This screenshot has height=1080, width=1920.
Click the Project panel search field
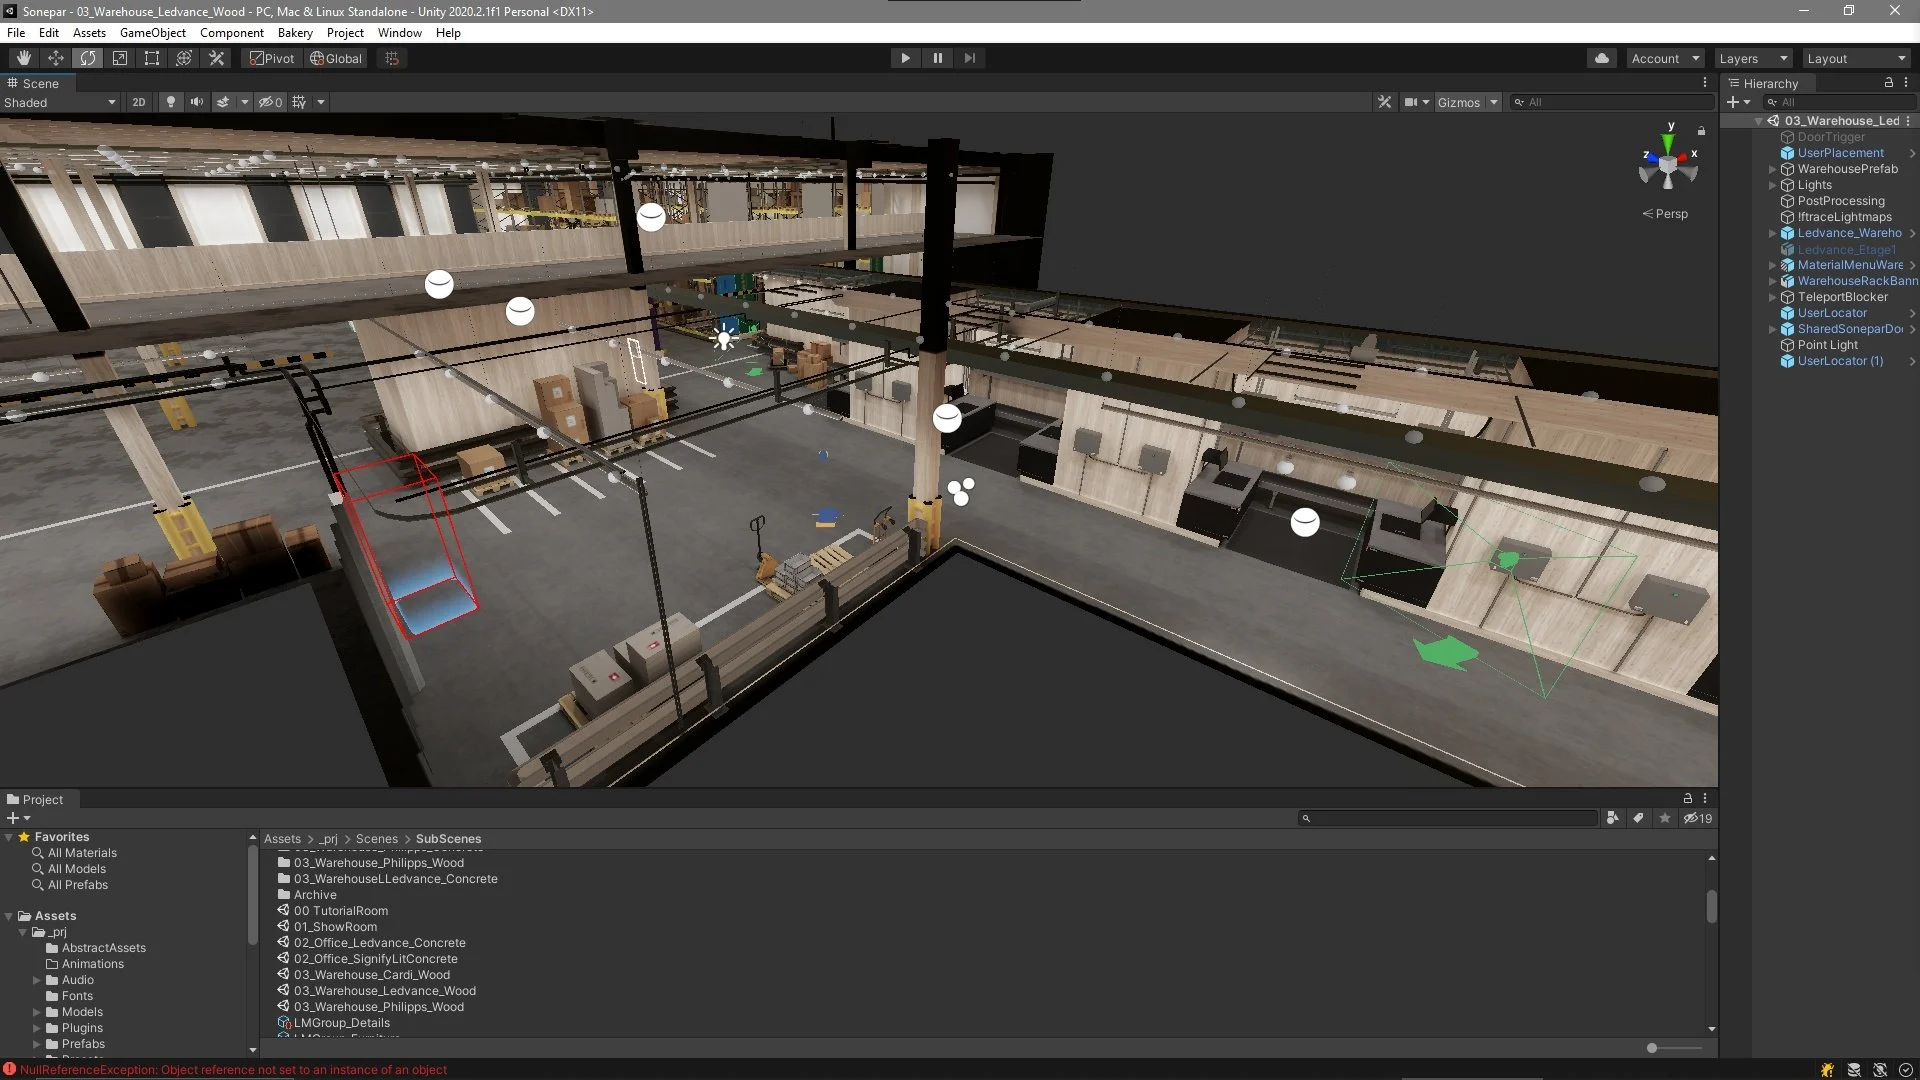click(1450, 818)
